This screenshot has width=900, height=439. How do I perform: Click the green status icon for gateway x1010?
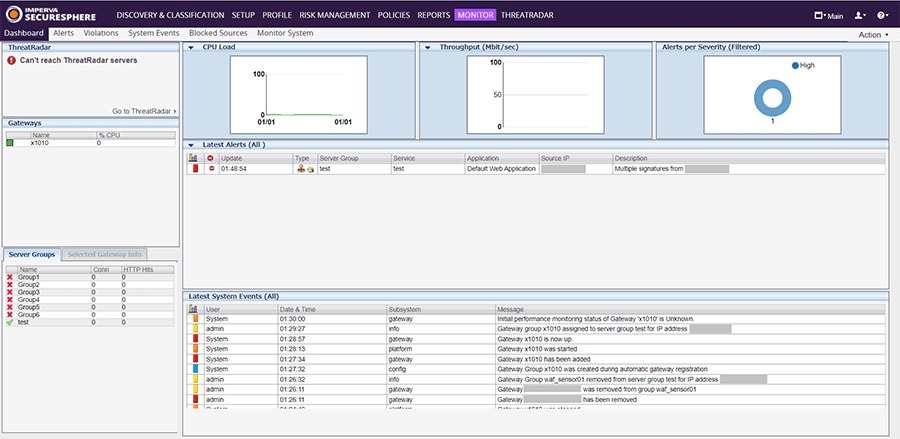(10, 143)
